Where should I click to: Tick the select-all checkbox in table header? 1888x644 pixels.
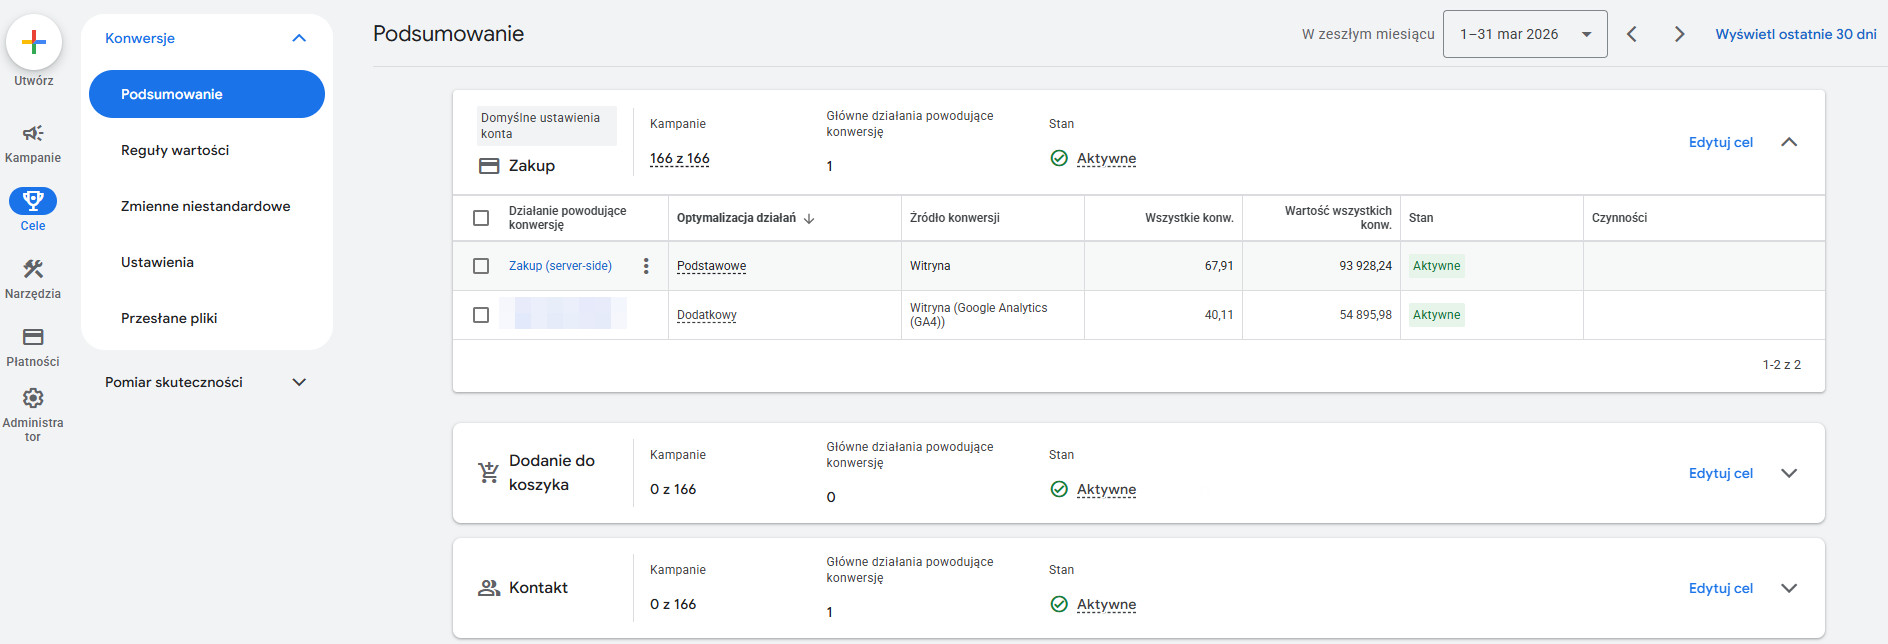[481, 218]
